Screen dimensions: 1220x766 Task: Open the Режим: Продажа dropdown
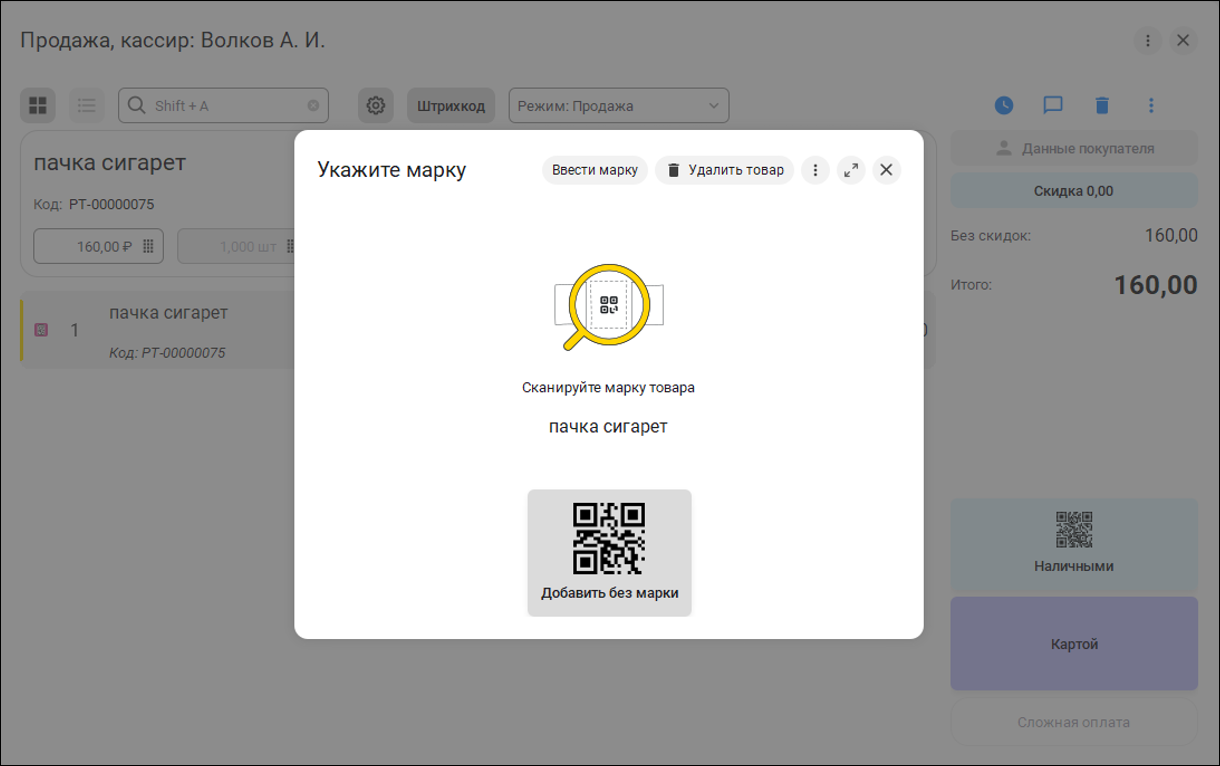point(619,105)
